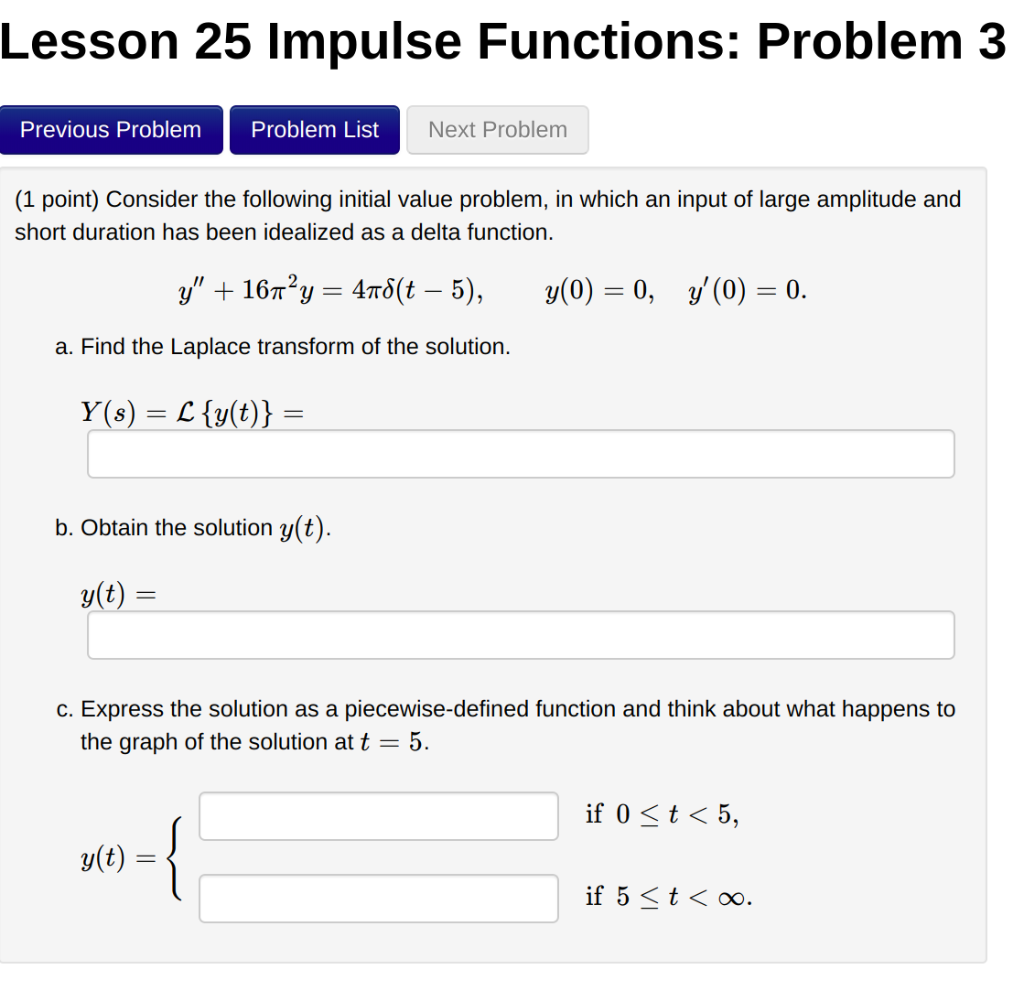
Task: Click the Next Problem button
Action: pyautogui.click(x=497, y=129)
